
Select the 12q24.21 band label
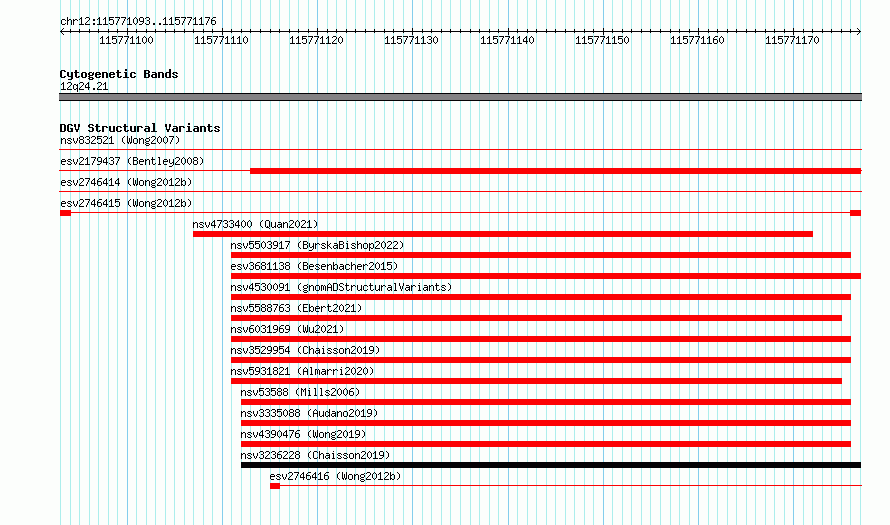(84, 86)
